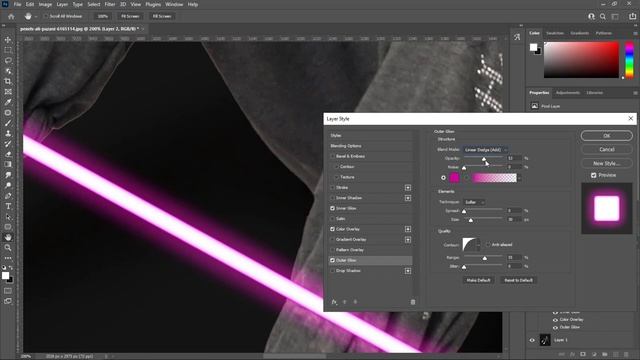Screen dimensions: 640x360
Task: Enable the Drop Shadow checkbox
Action: pos(332,271)
